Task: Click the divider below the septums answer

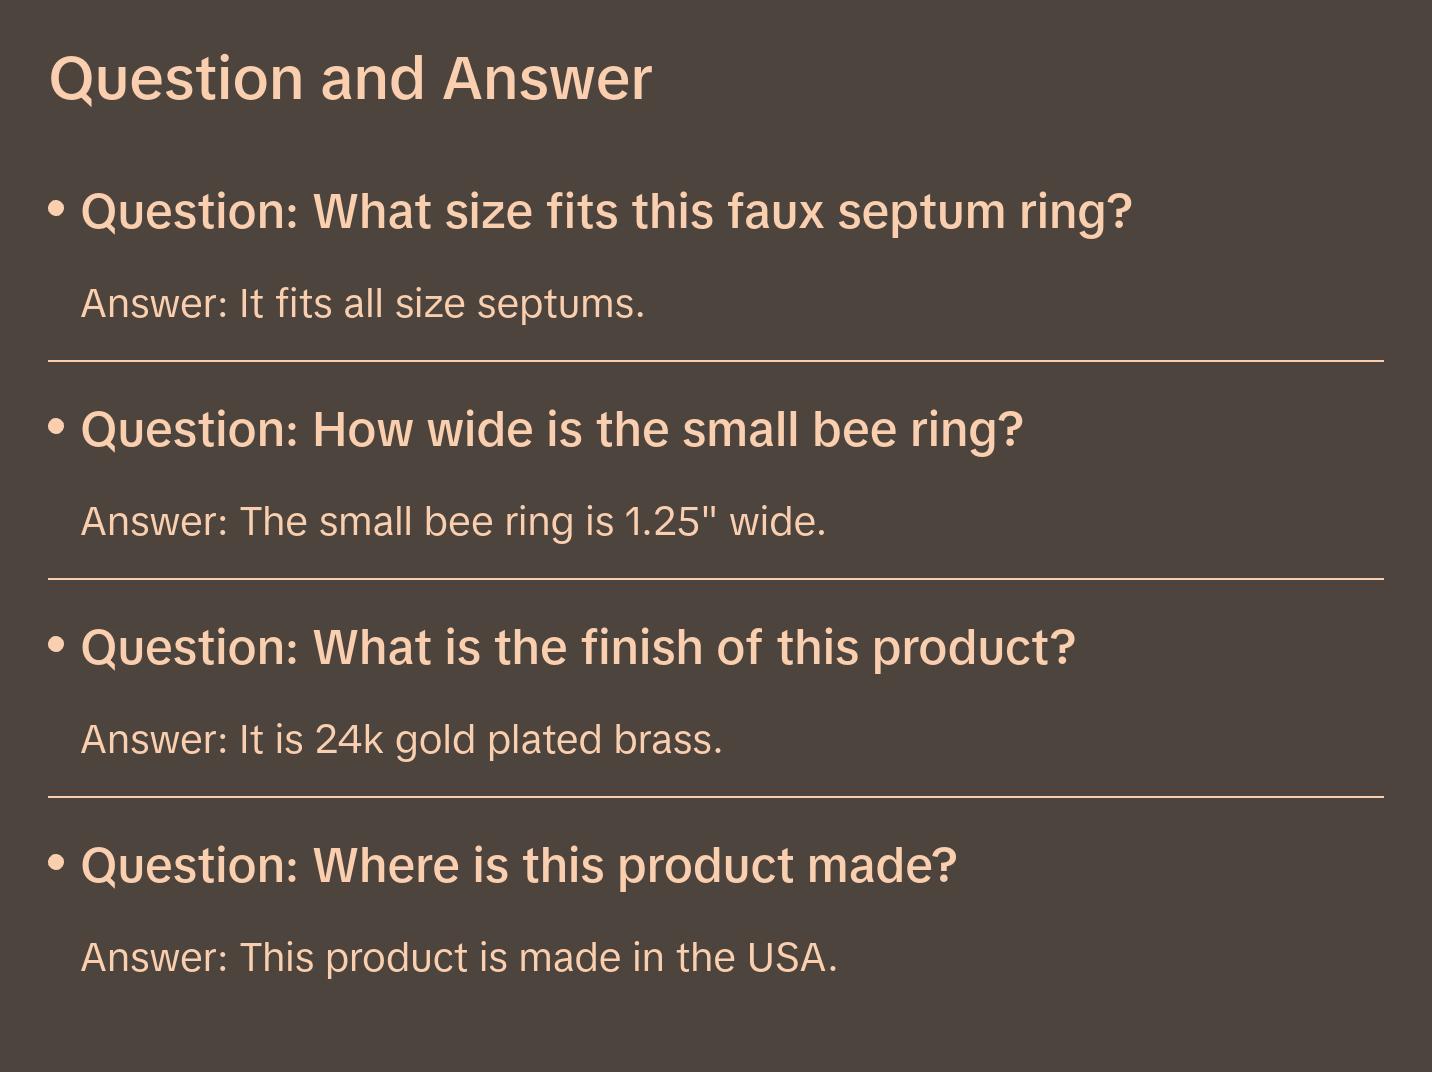Action: pos(716,361)
